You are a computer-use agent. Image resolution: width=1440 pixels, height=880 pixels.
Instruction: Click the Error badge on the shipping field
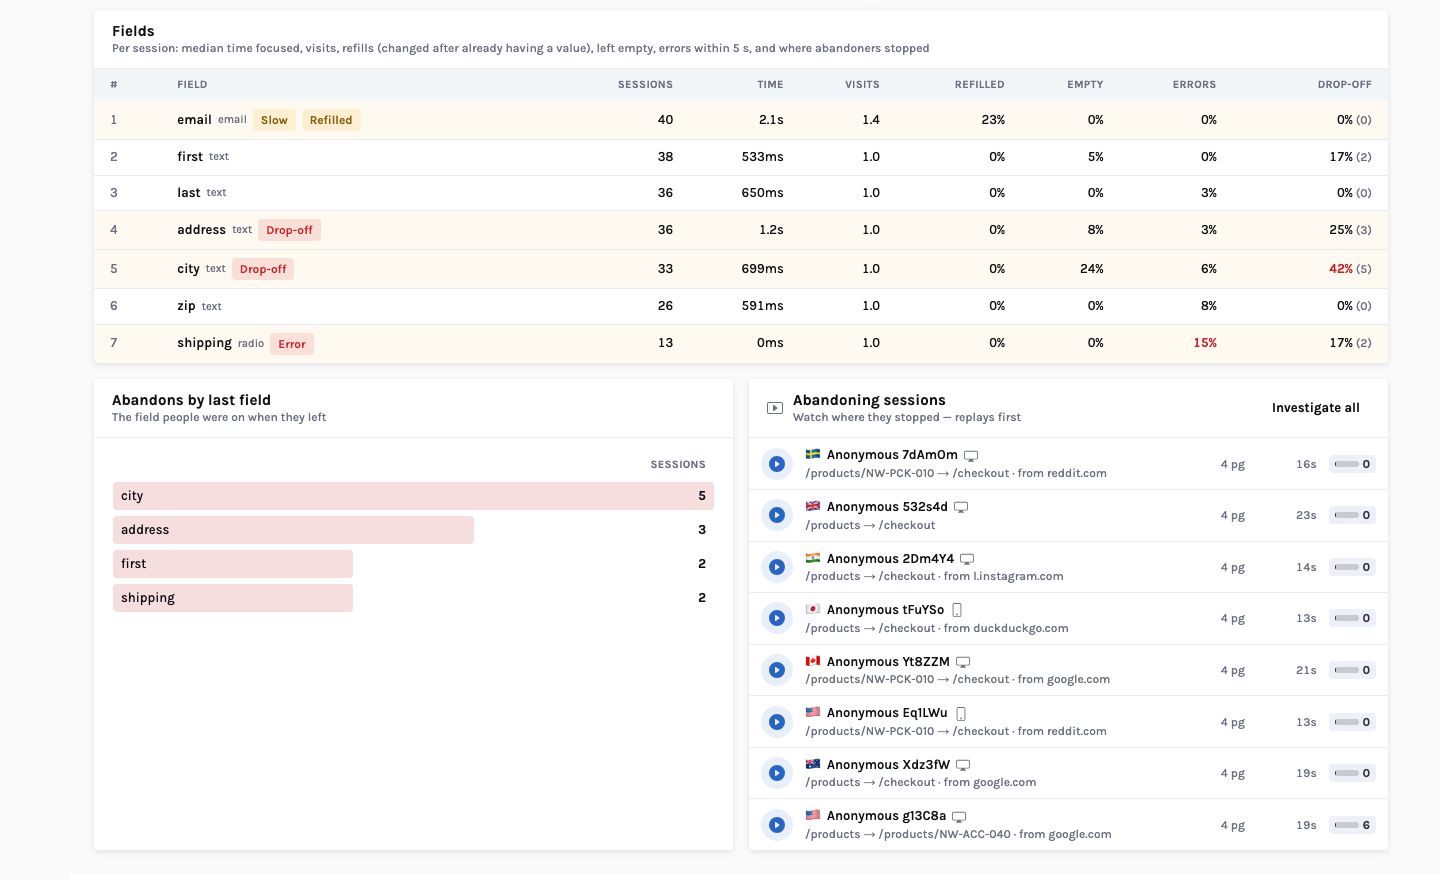(x=292, y=344)
